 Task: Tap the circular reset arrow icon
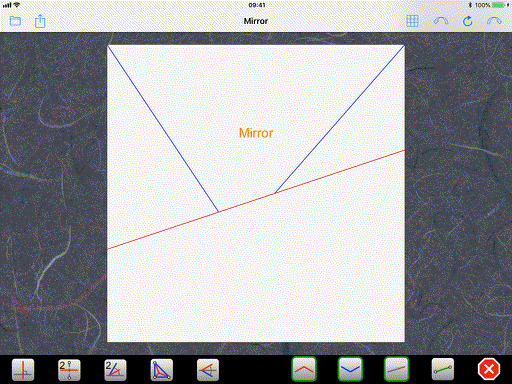click(x=468, y=21)
